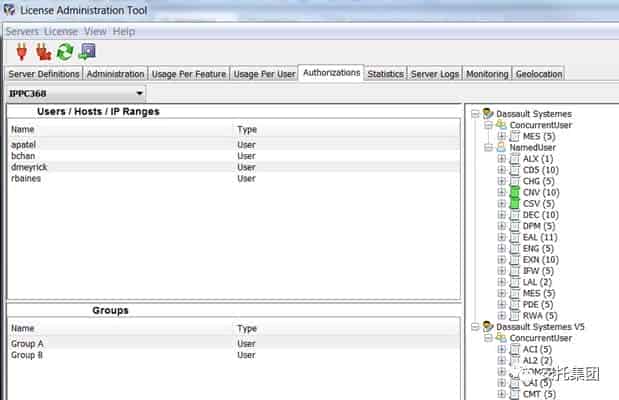Click the LAL (2) license icon

pyautogui.click(x=515, y=282)
